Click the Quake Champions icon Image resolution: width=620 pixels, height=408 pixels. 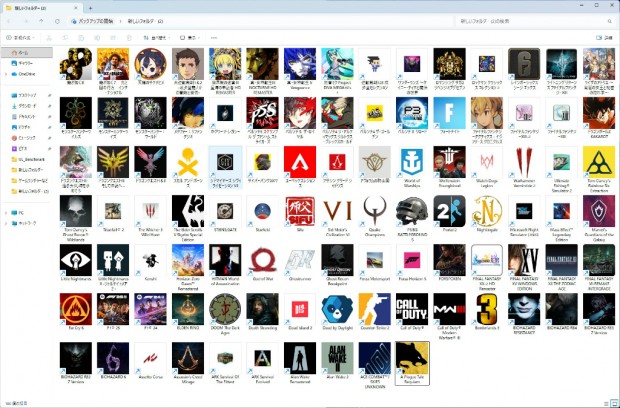[x=376, y=210]
